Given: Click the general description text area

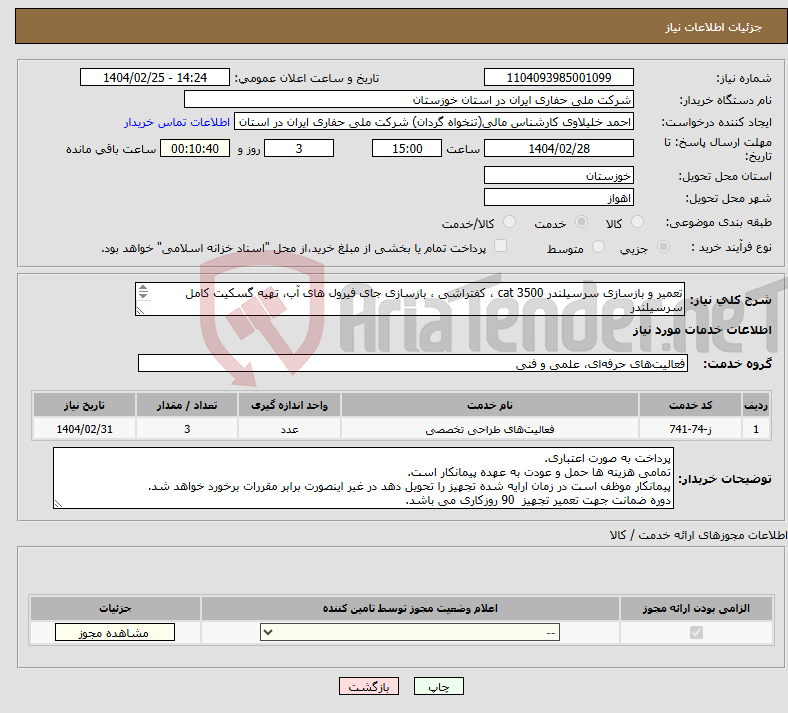Looking at the screenshot, I should click(410, 299).
